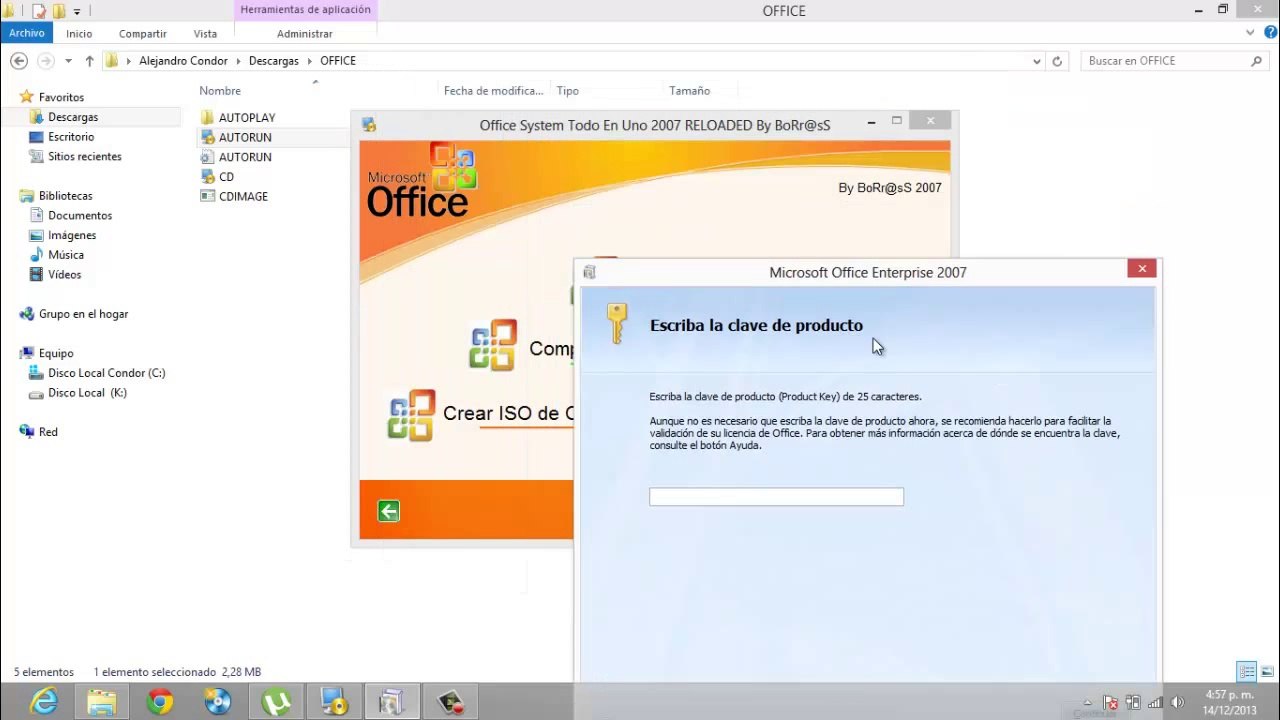Select Red in the navigation pane
Viewport: 1280px width, 720px height.
coord(48,432)
